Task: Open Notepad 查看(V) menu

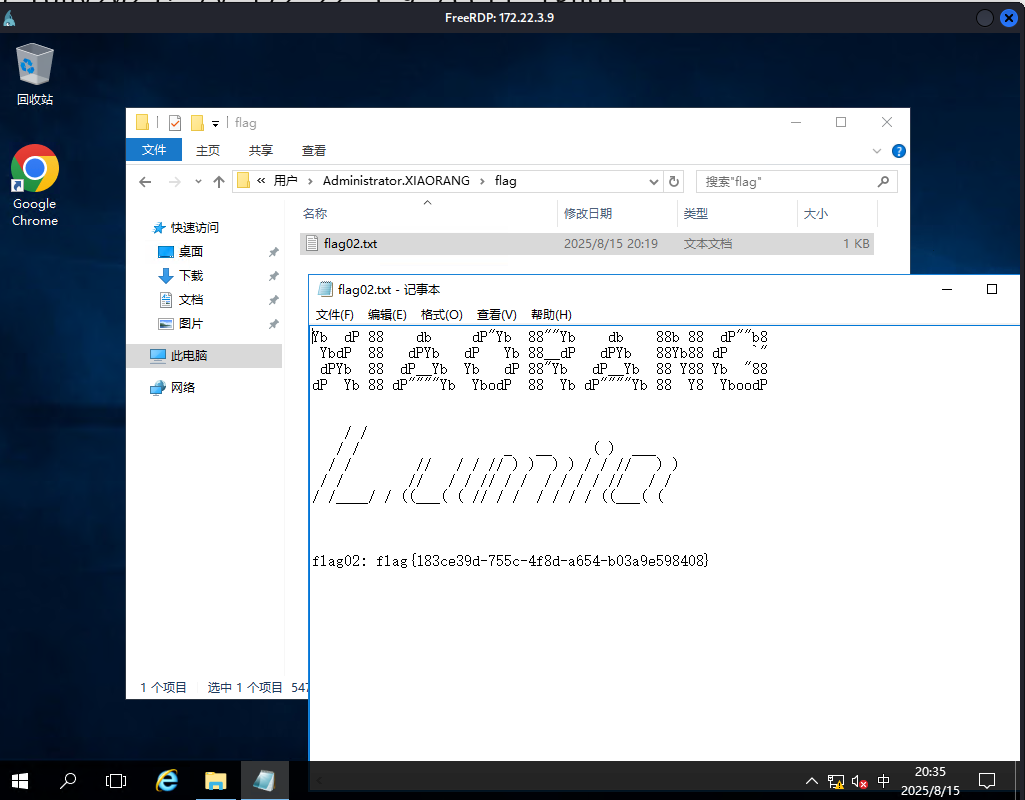Action: pyautogui.click(x=497, y=315)
